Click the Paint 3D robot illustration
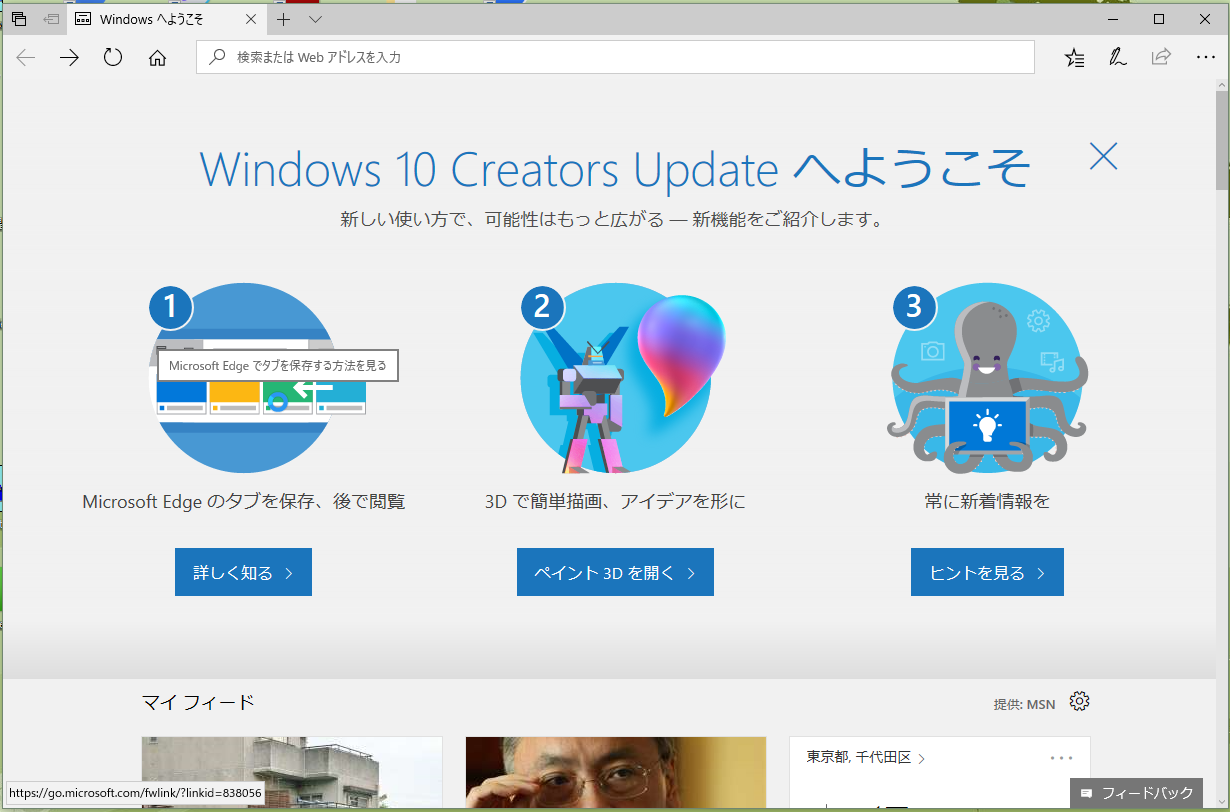Screen dimensions: 1230x812 pyautogui.click(x=620, y=378)
